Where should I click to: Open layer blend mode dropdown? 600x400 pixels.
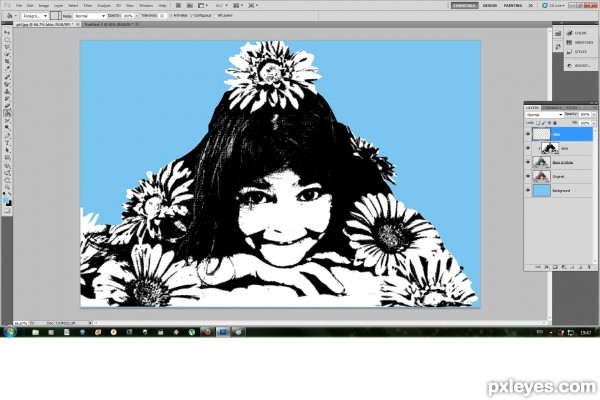tap(545, 115)
